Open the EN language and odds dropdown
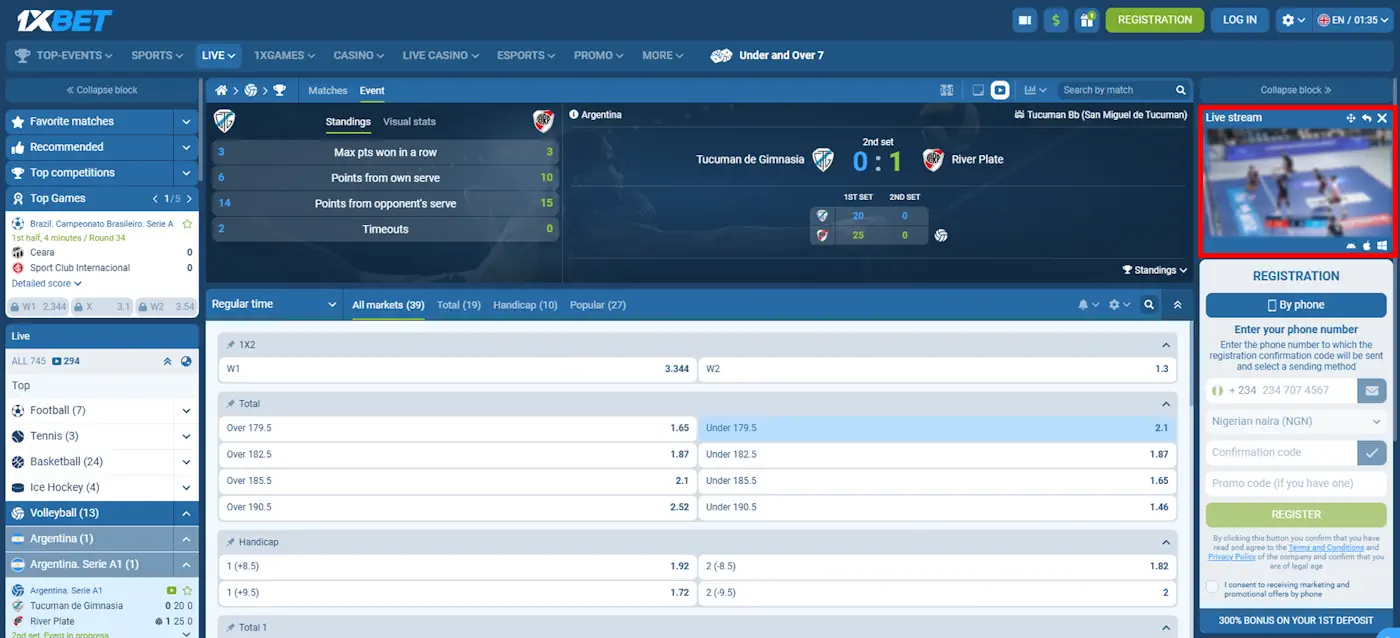Screen dimensions: 1400x638 [x=1354, y=19]
